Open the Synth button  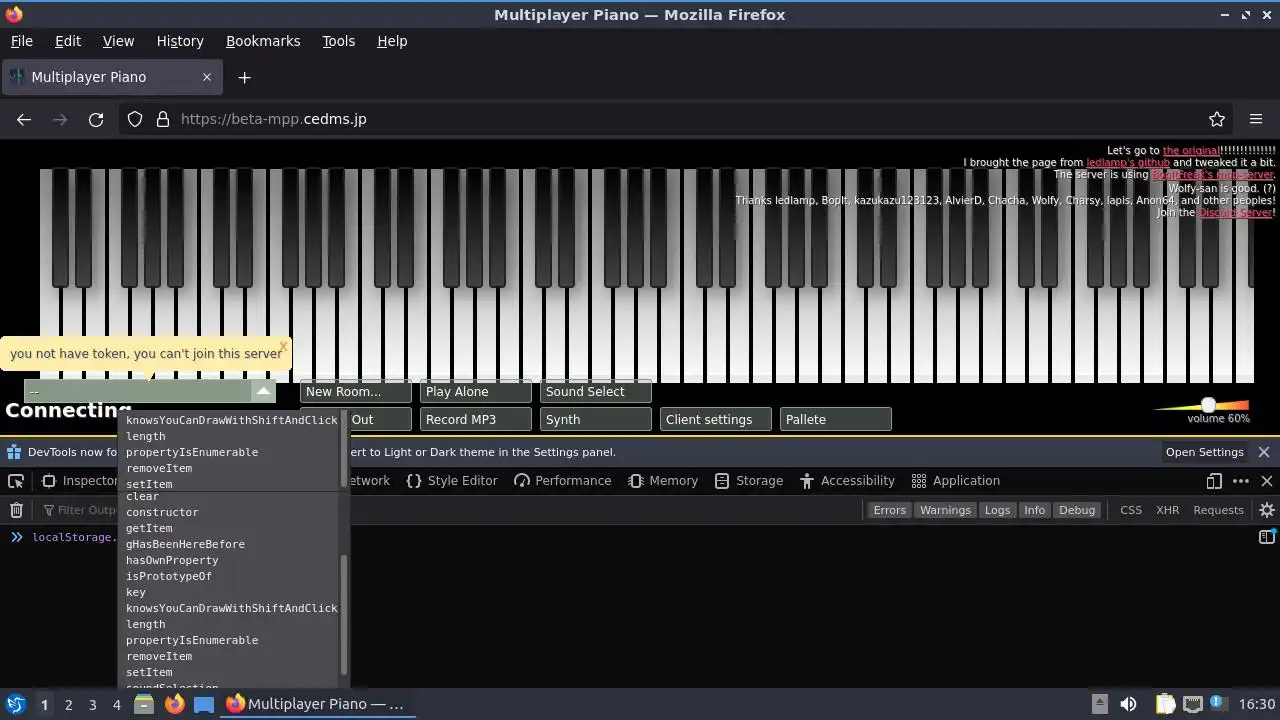pyautogui.click(x=596, y=420)
